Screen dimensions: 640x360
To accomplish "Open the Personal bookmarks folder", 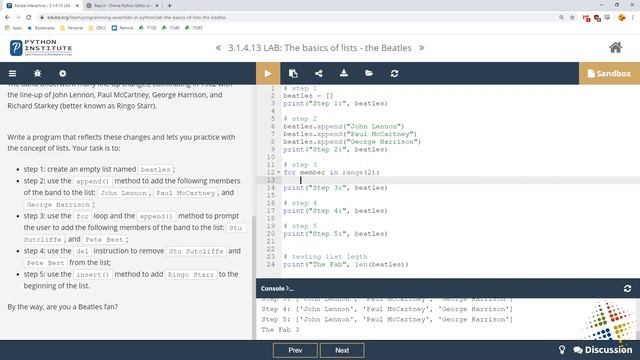I will [x=71, y=28].
